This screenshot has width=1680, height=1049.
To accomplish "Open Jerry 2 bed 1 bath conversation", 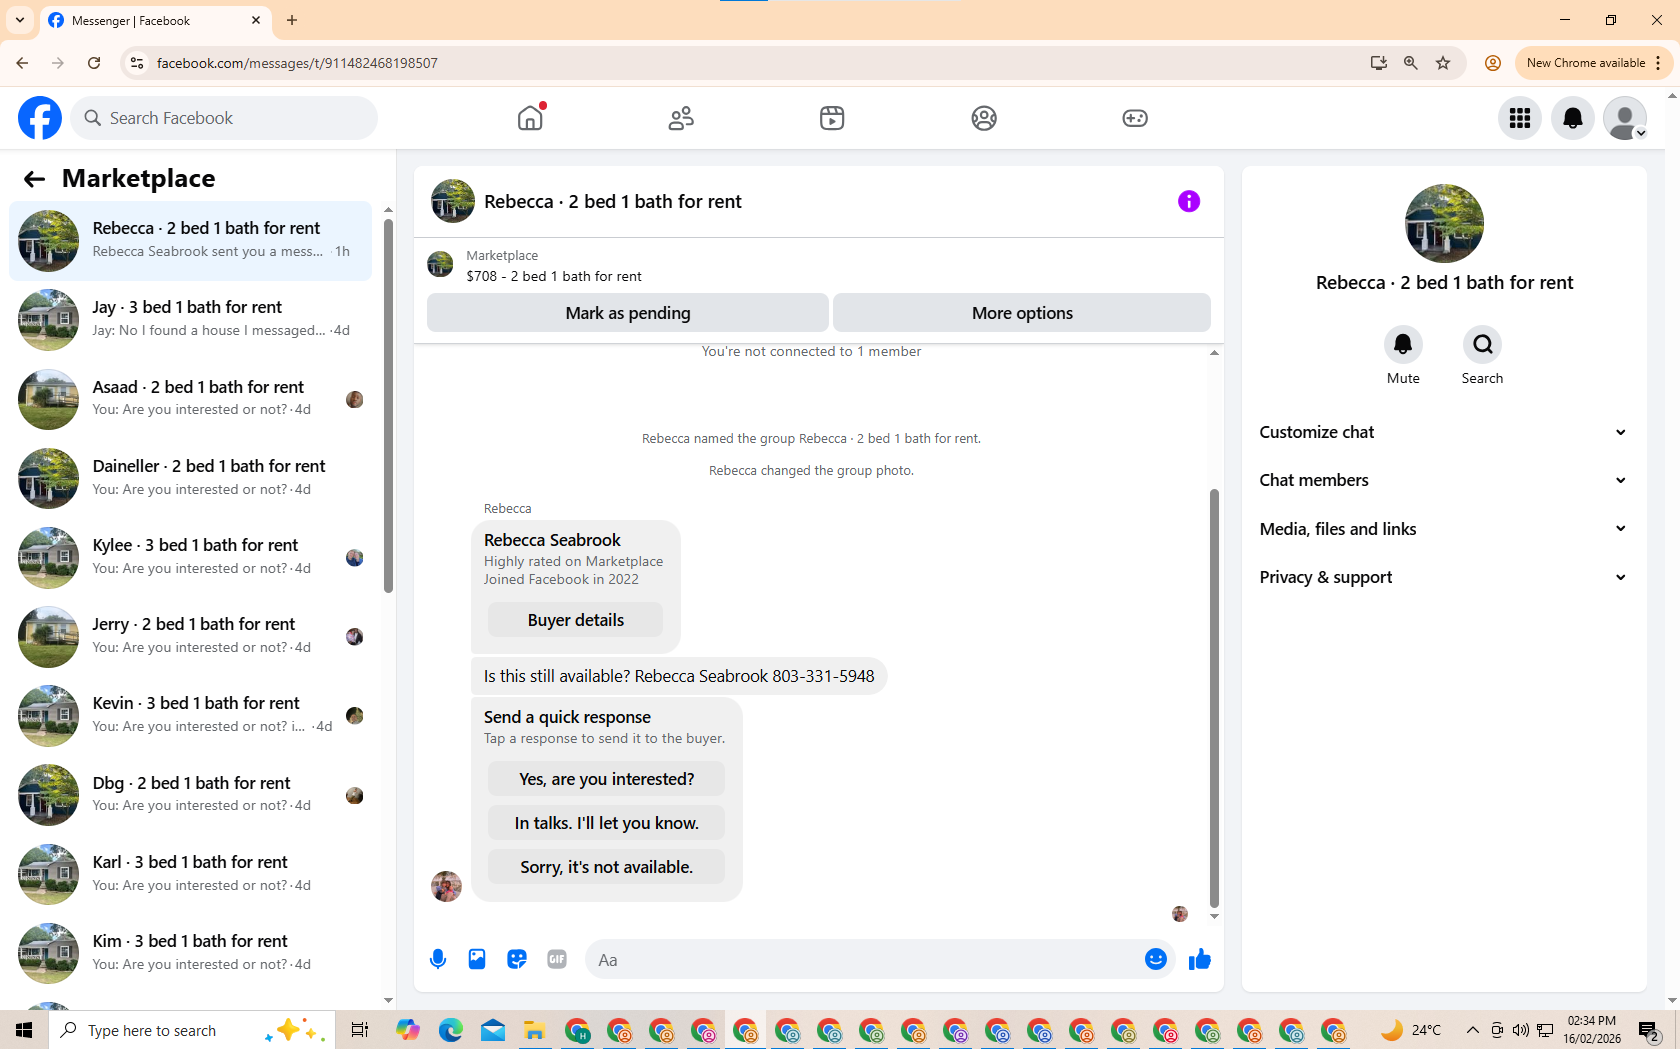I will (x=191, y=636).
